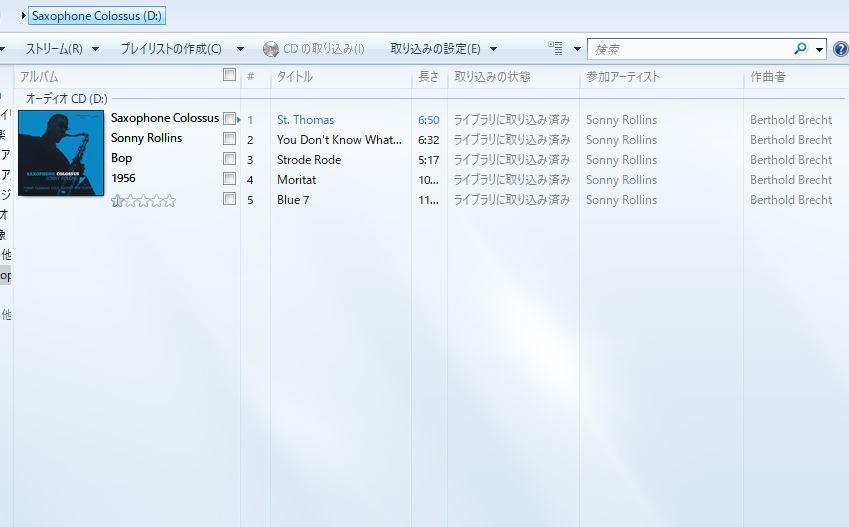
Task: Click Sonny Rollins artist in Strode Rode row
Action: tap(622, 160)
